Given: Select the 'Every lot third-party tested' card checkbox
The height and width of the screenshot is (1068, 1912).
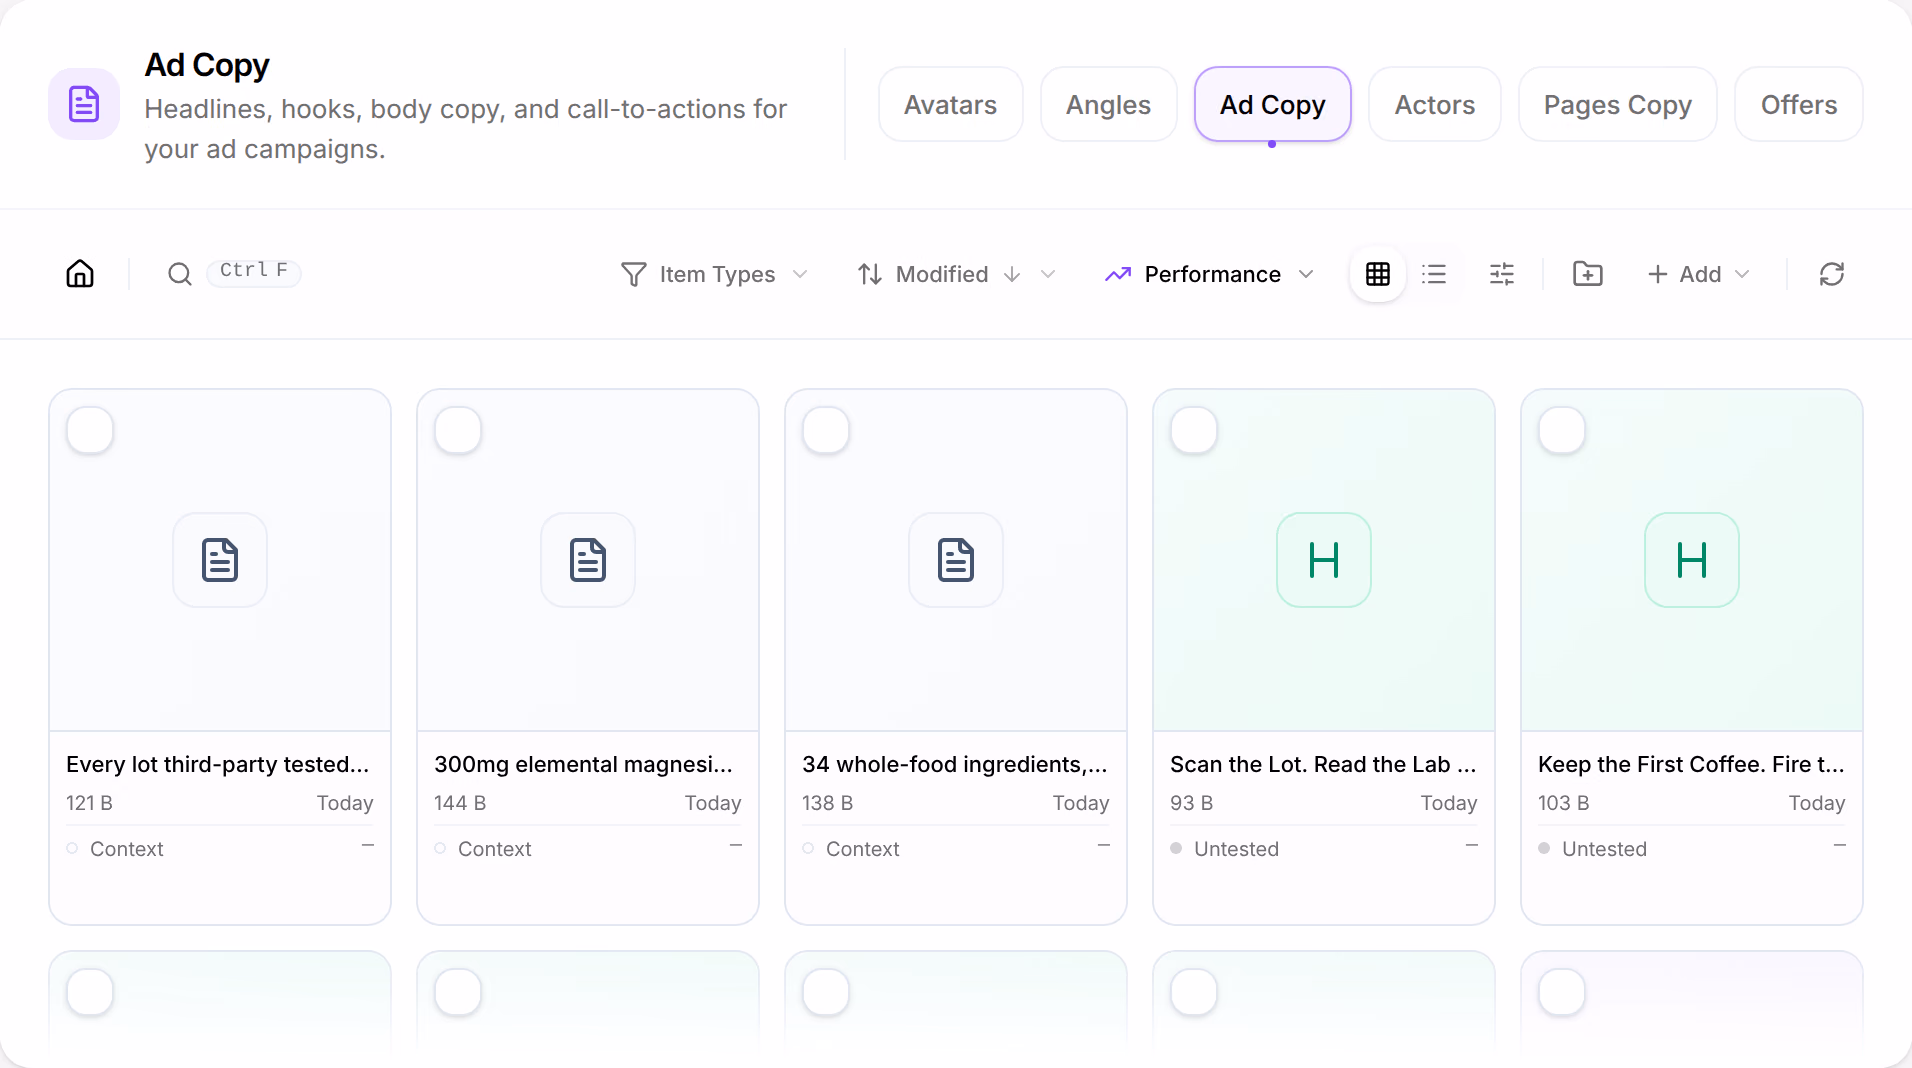Looking at the screenshot, I should coord(90,431).
